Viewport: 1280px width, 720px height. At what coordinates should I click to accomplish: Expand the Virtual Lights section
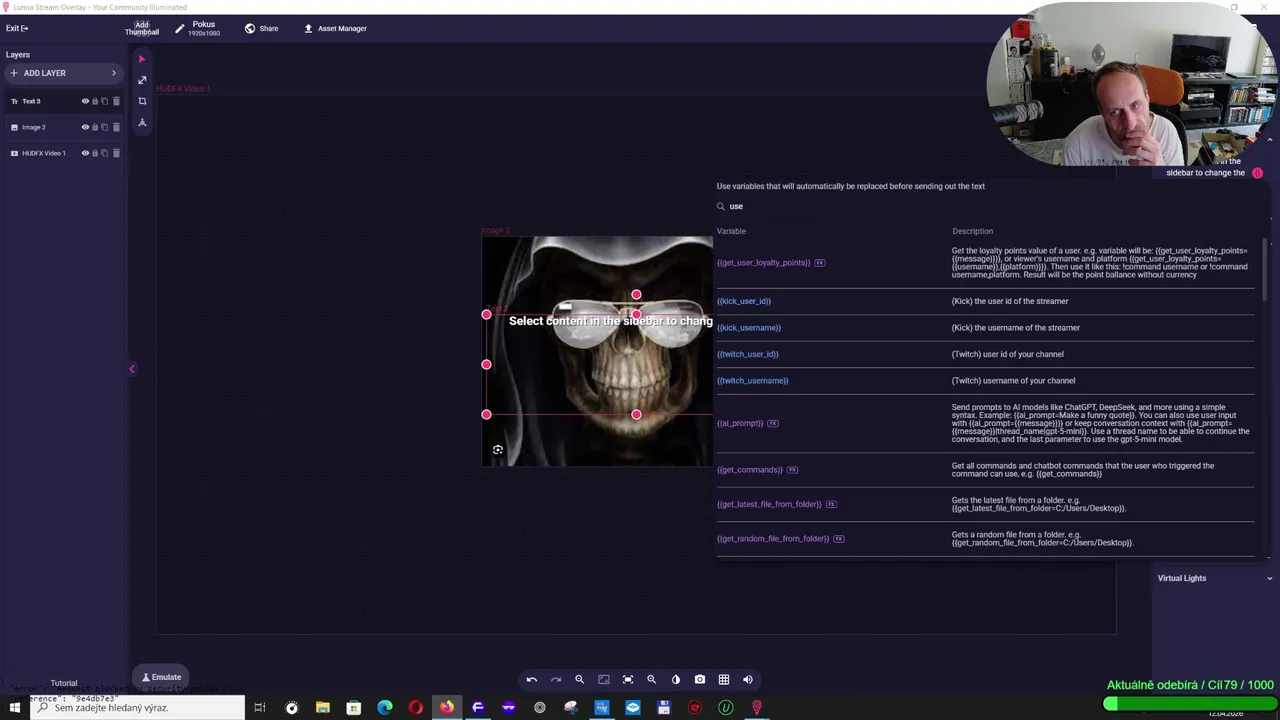coord(1269,578)
